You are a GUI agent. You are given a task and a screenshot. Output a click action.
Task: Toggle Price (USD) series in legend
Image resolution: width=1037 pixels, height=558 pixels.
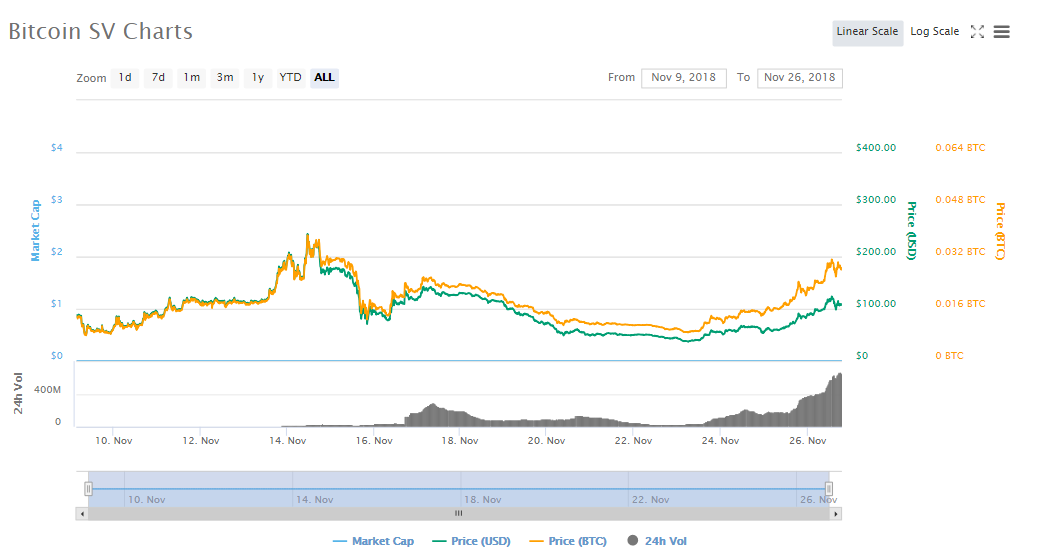472,541
